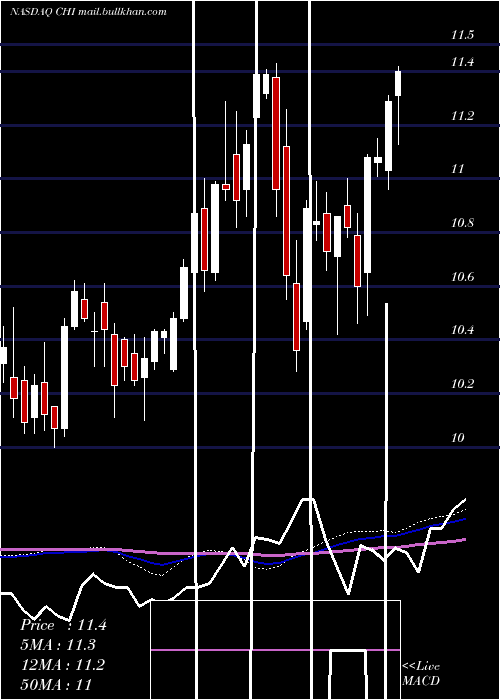Viewport: 500px width, 700px height.
Task: Click the '5MA : 11.3' readout
Action: coord(58,645)
